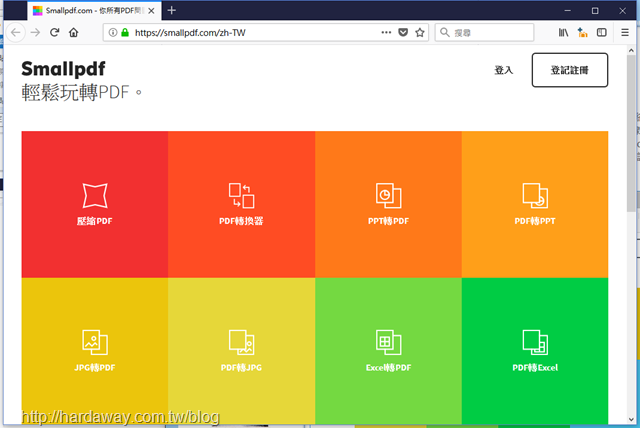The width and height of the screenshot is (640, 428).
Task: Go to the browser home page
Action: click(73, 33)
